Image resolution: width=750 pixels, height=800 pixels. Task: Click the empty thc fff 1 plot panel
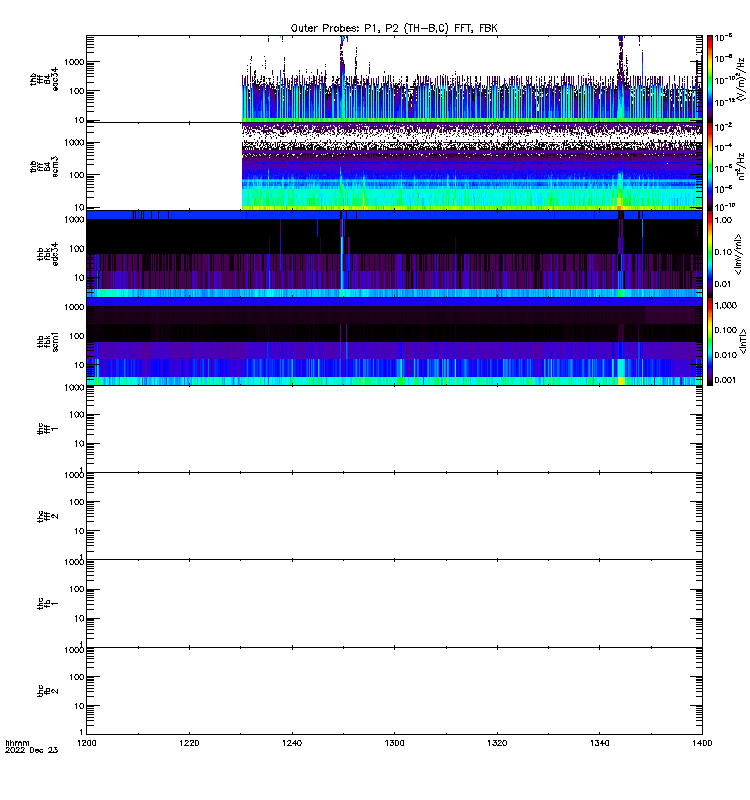(x=394, y=429)
